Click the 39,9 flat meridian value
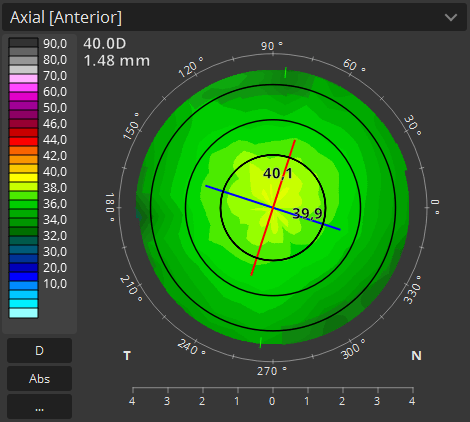This screenshot has width=470, height=422. [x=307, y=214]
